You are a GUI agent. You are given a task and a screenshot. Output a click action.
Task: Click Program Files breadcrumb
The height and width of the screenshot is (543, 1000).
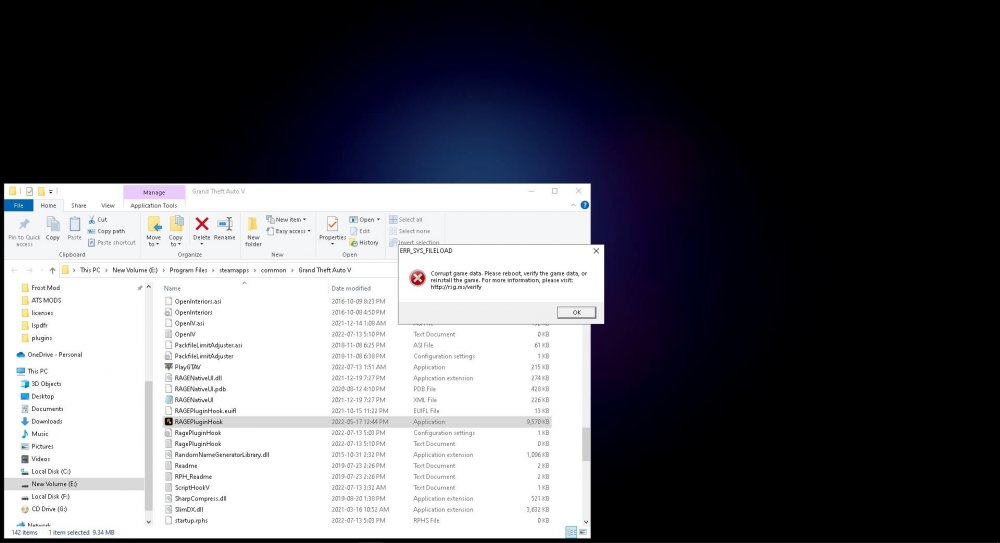click(188, 270)
